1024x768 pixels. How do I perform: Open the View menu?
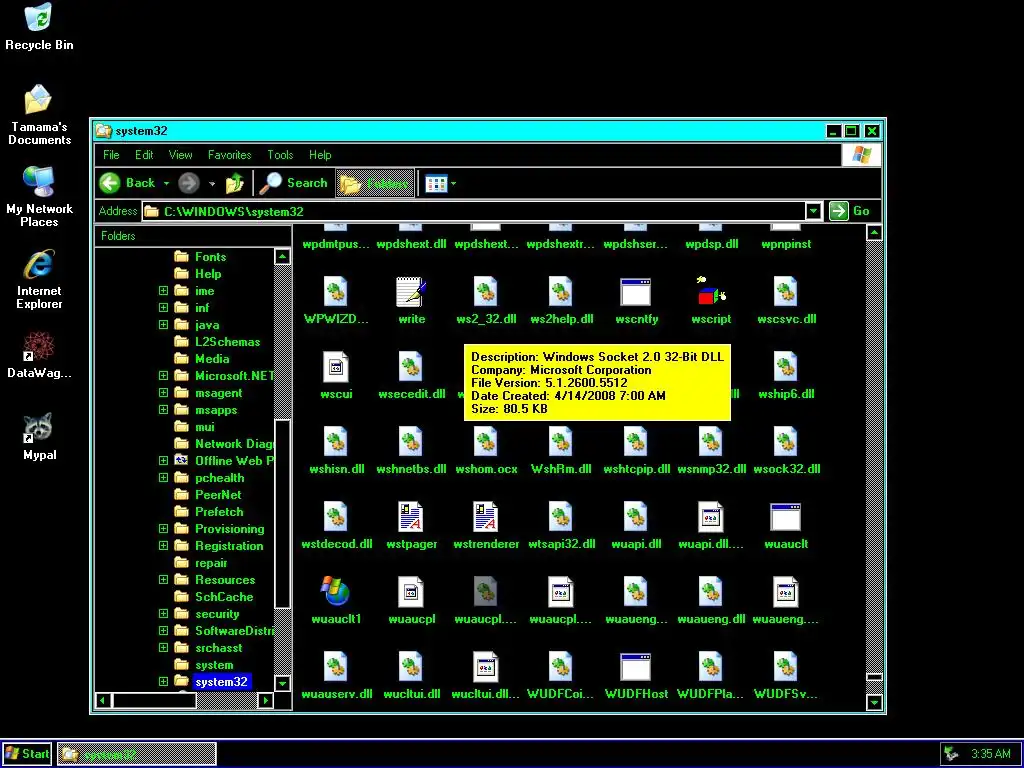[180, 155]
